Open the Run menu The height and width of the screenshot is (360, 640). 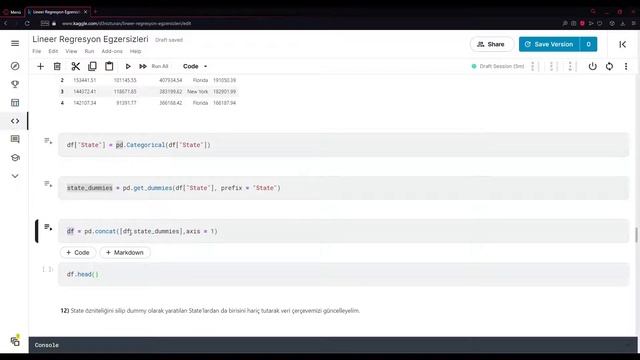pyautogui.click(x=89, y=51)
